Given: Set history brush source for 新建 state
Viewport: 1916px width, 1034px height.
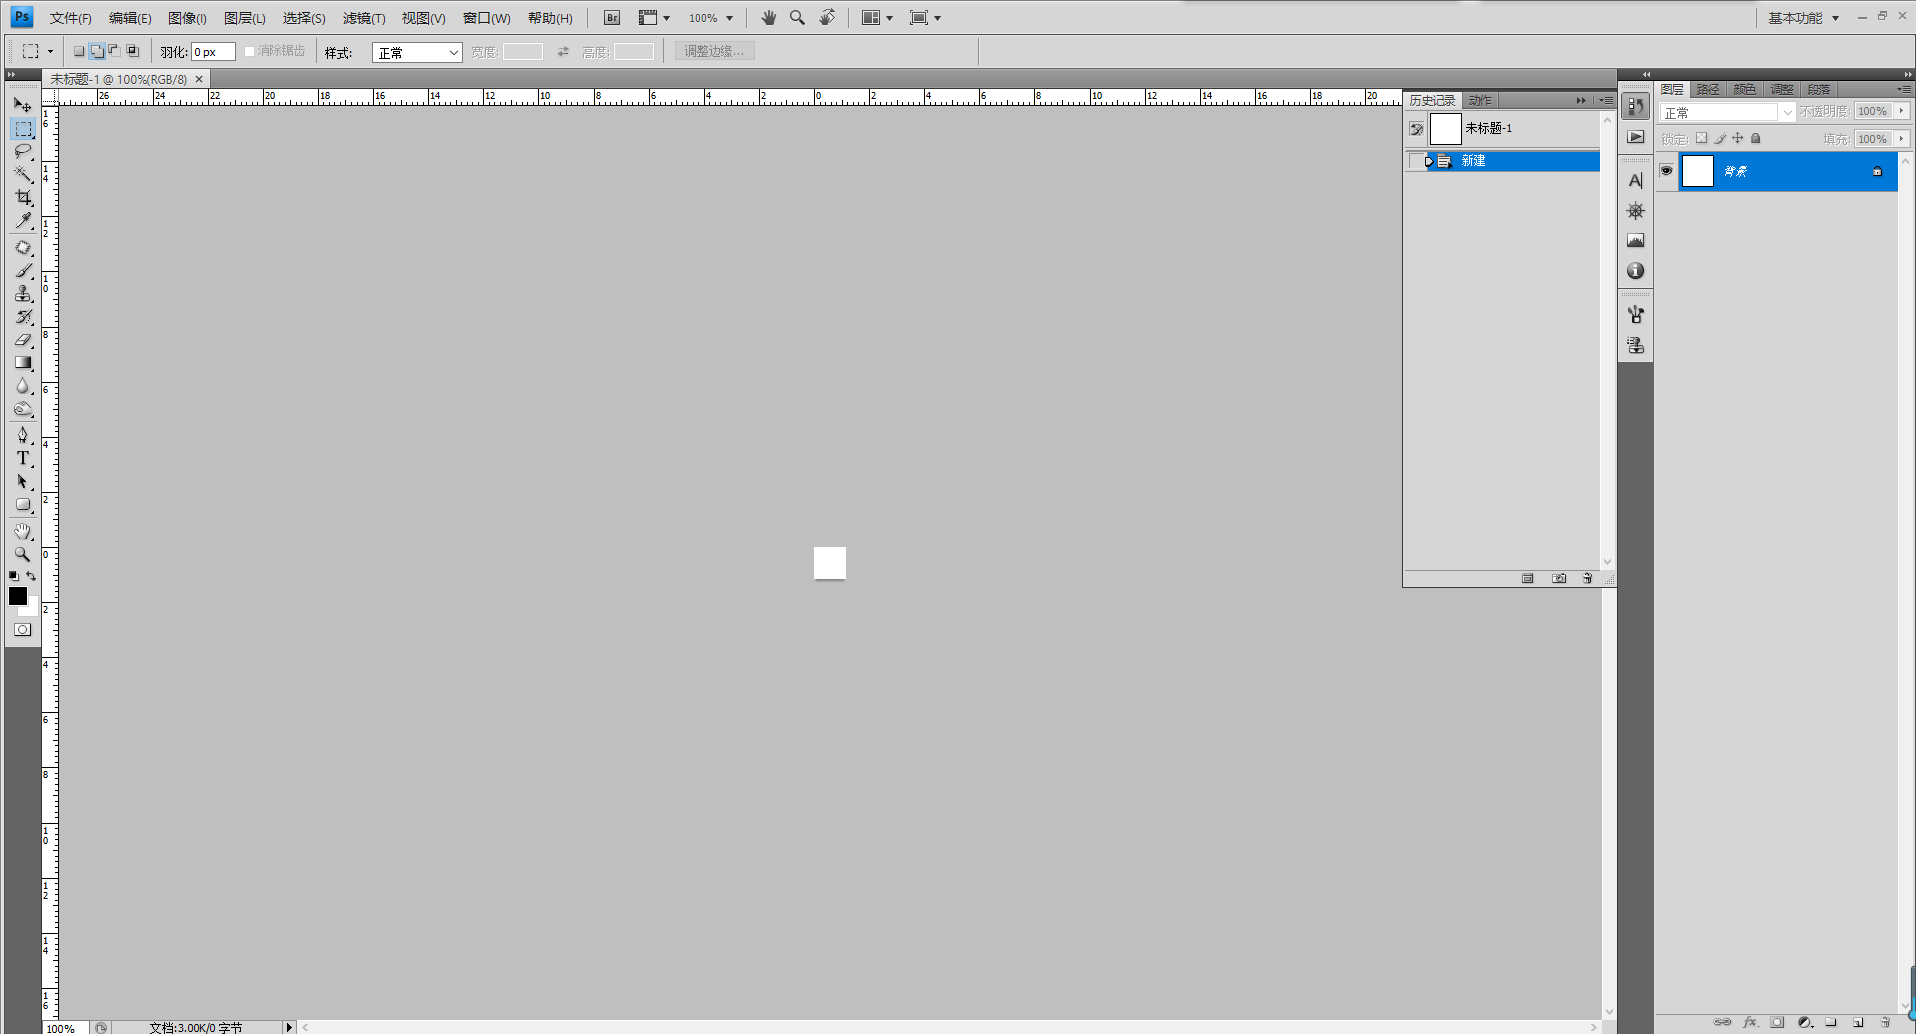Looking at the screenshot, I should pyautogui.click(x=1416, y=161).
